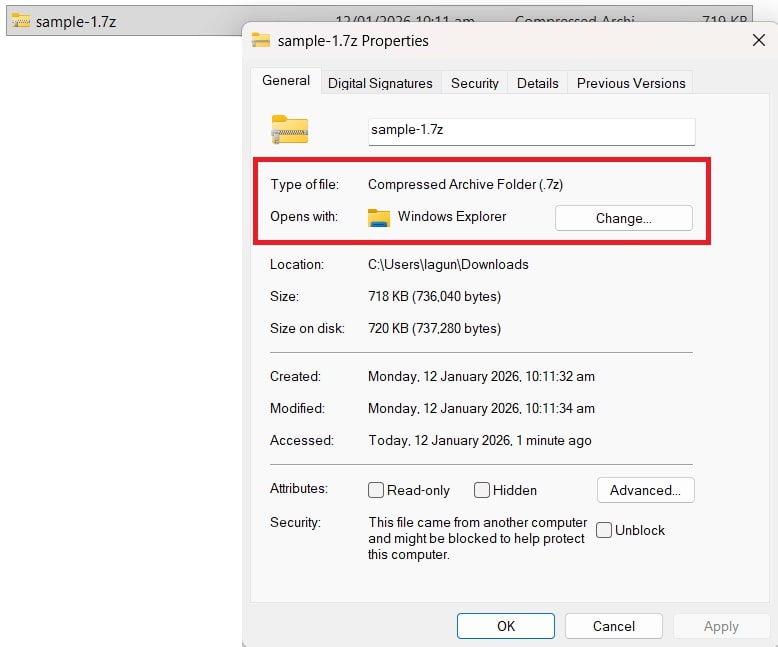The height and width of the screenshot is (647, 778).
Task: Switch to the Details tab
Action: tap(537, 83)
